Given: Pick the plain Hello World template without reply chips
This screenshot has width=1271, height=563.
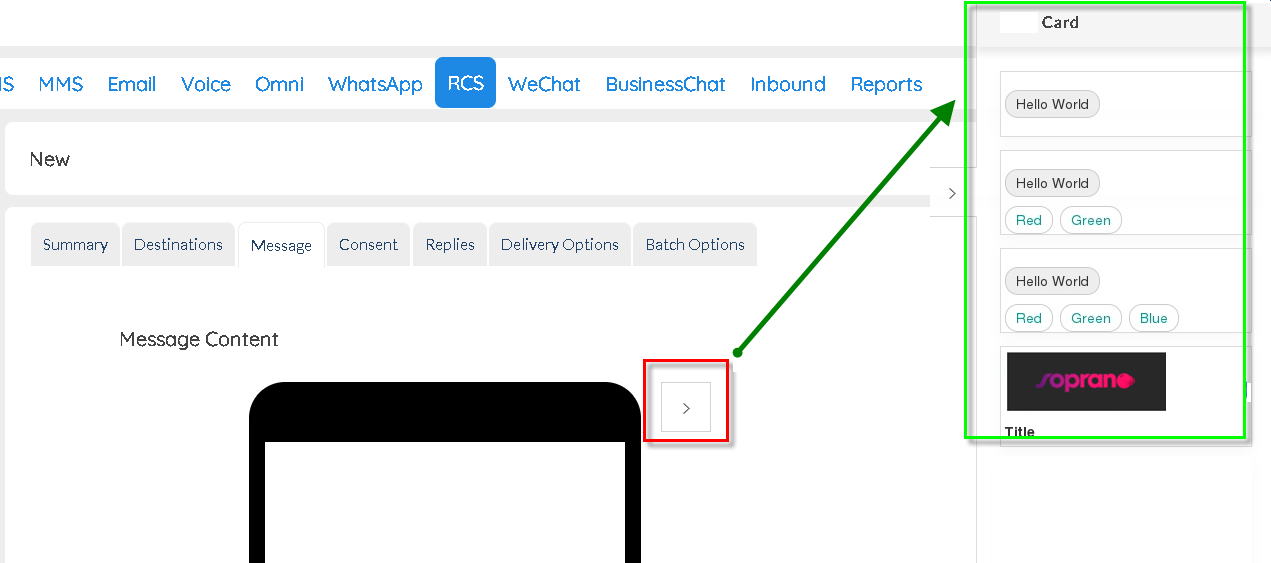Looking at the screenshot, I should 1125,104.
